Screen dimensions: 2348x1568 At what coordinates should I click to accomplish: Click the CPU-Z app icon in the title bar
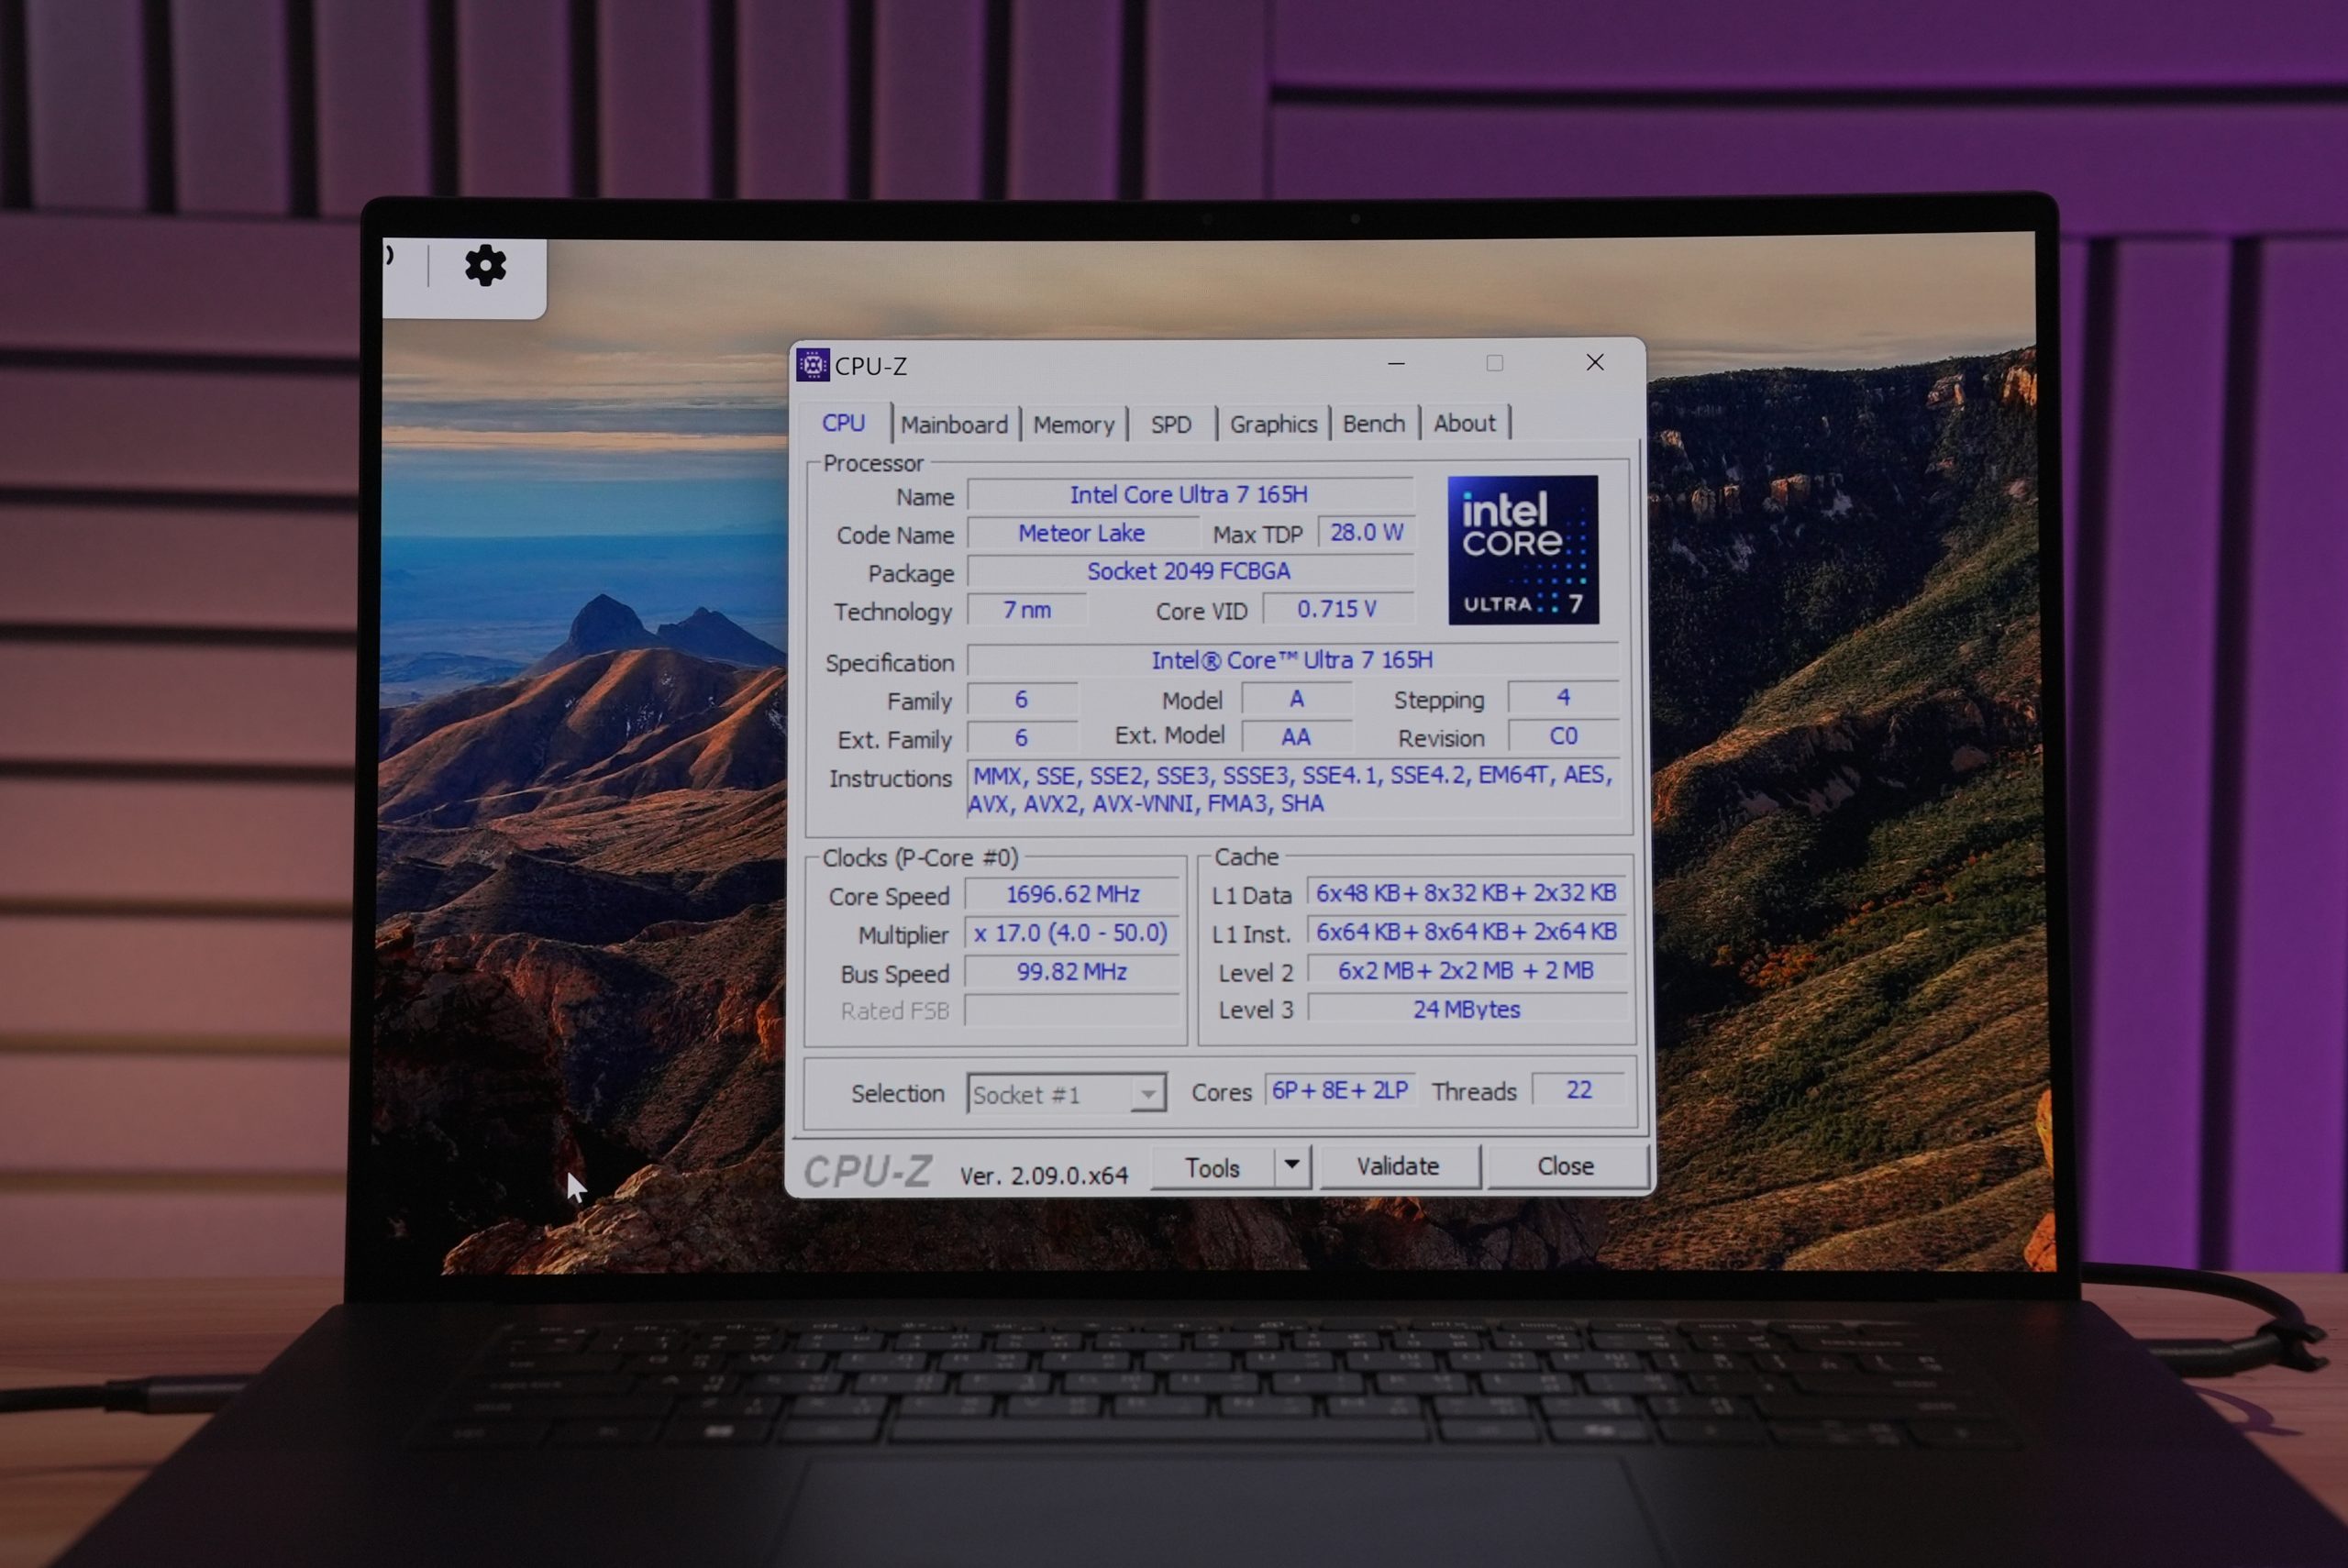click(x=812, y=365)
